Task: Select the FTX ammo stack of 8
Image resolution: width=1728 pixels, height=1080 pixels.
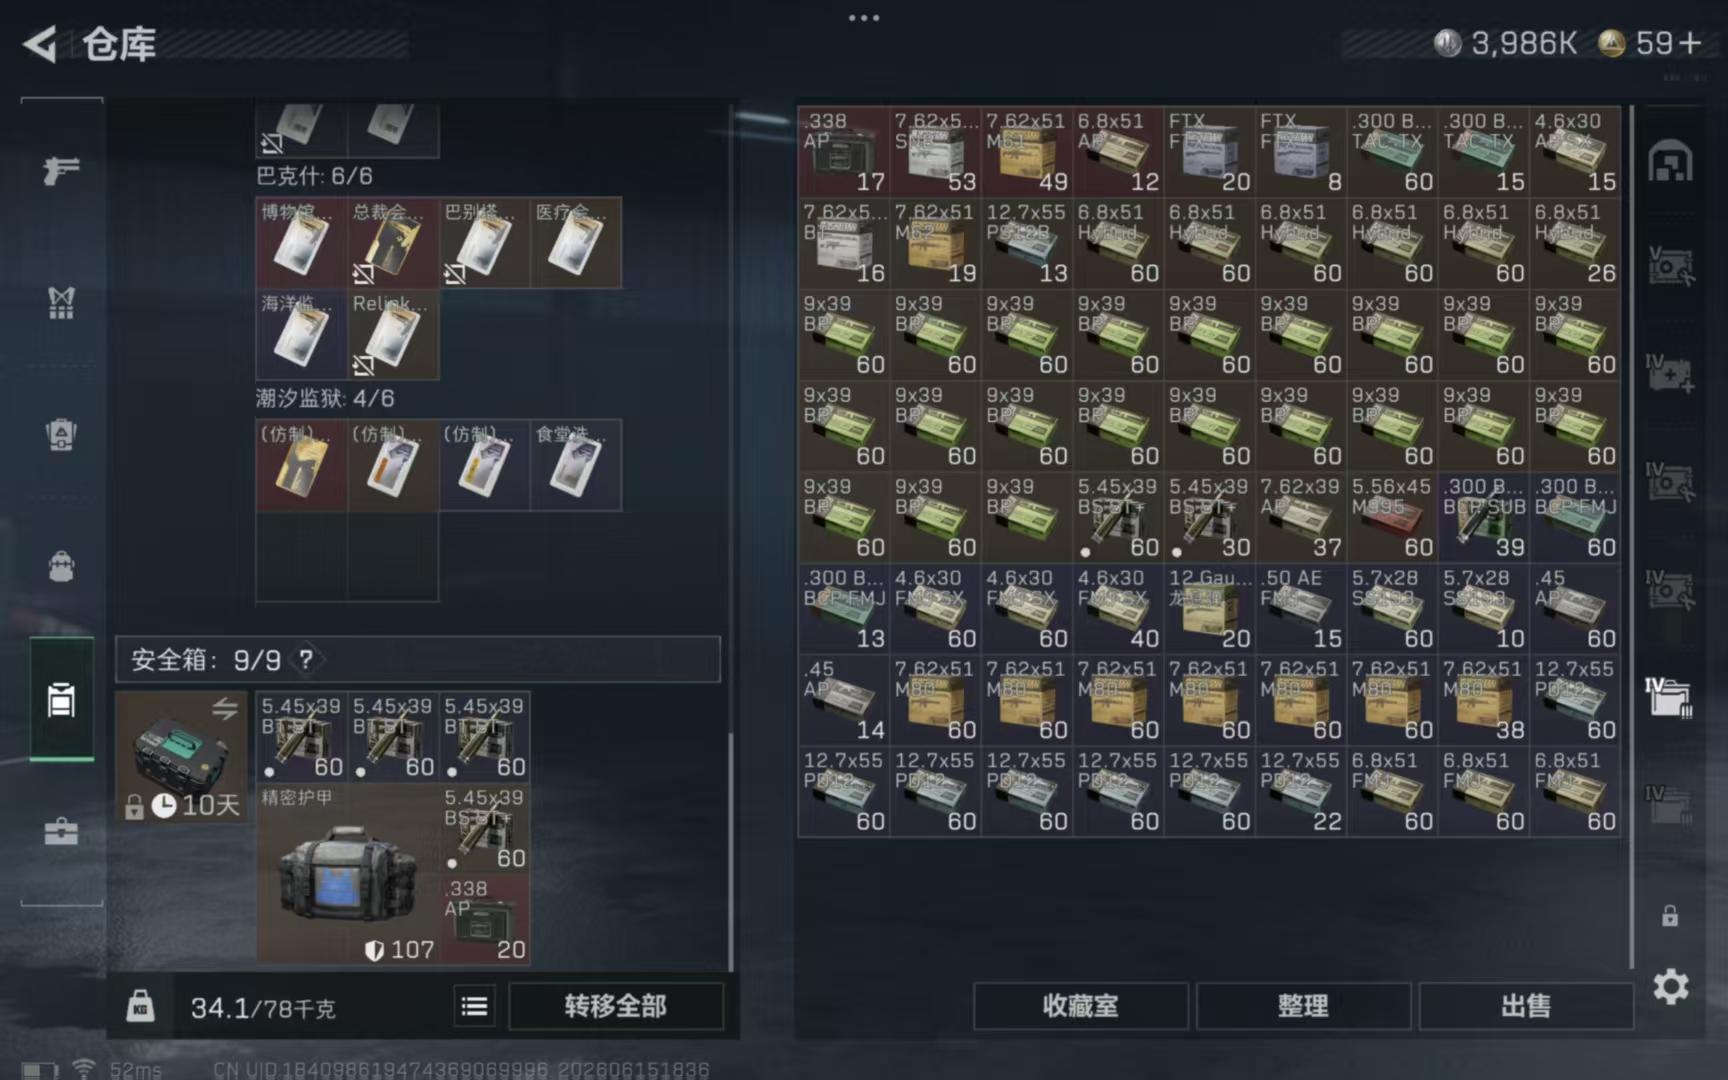Action: click(x=1301, y=151)
